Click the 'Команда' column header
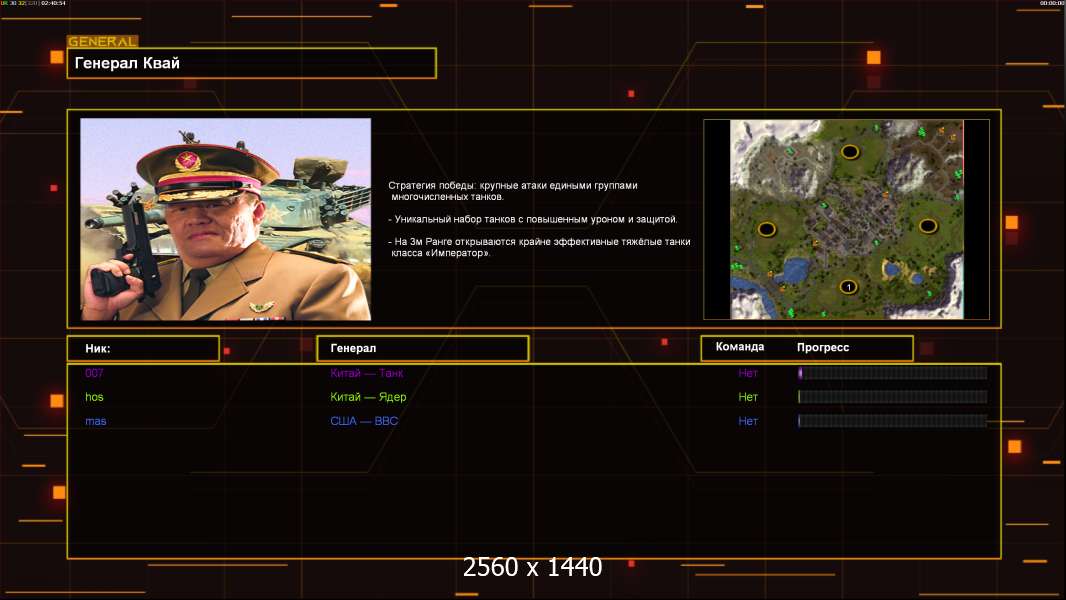Screen dimensions: 1066x600 point(740,347)
